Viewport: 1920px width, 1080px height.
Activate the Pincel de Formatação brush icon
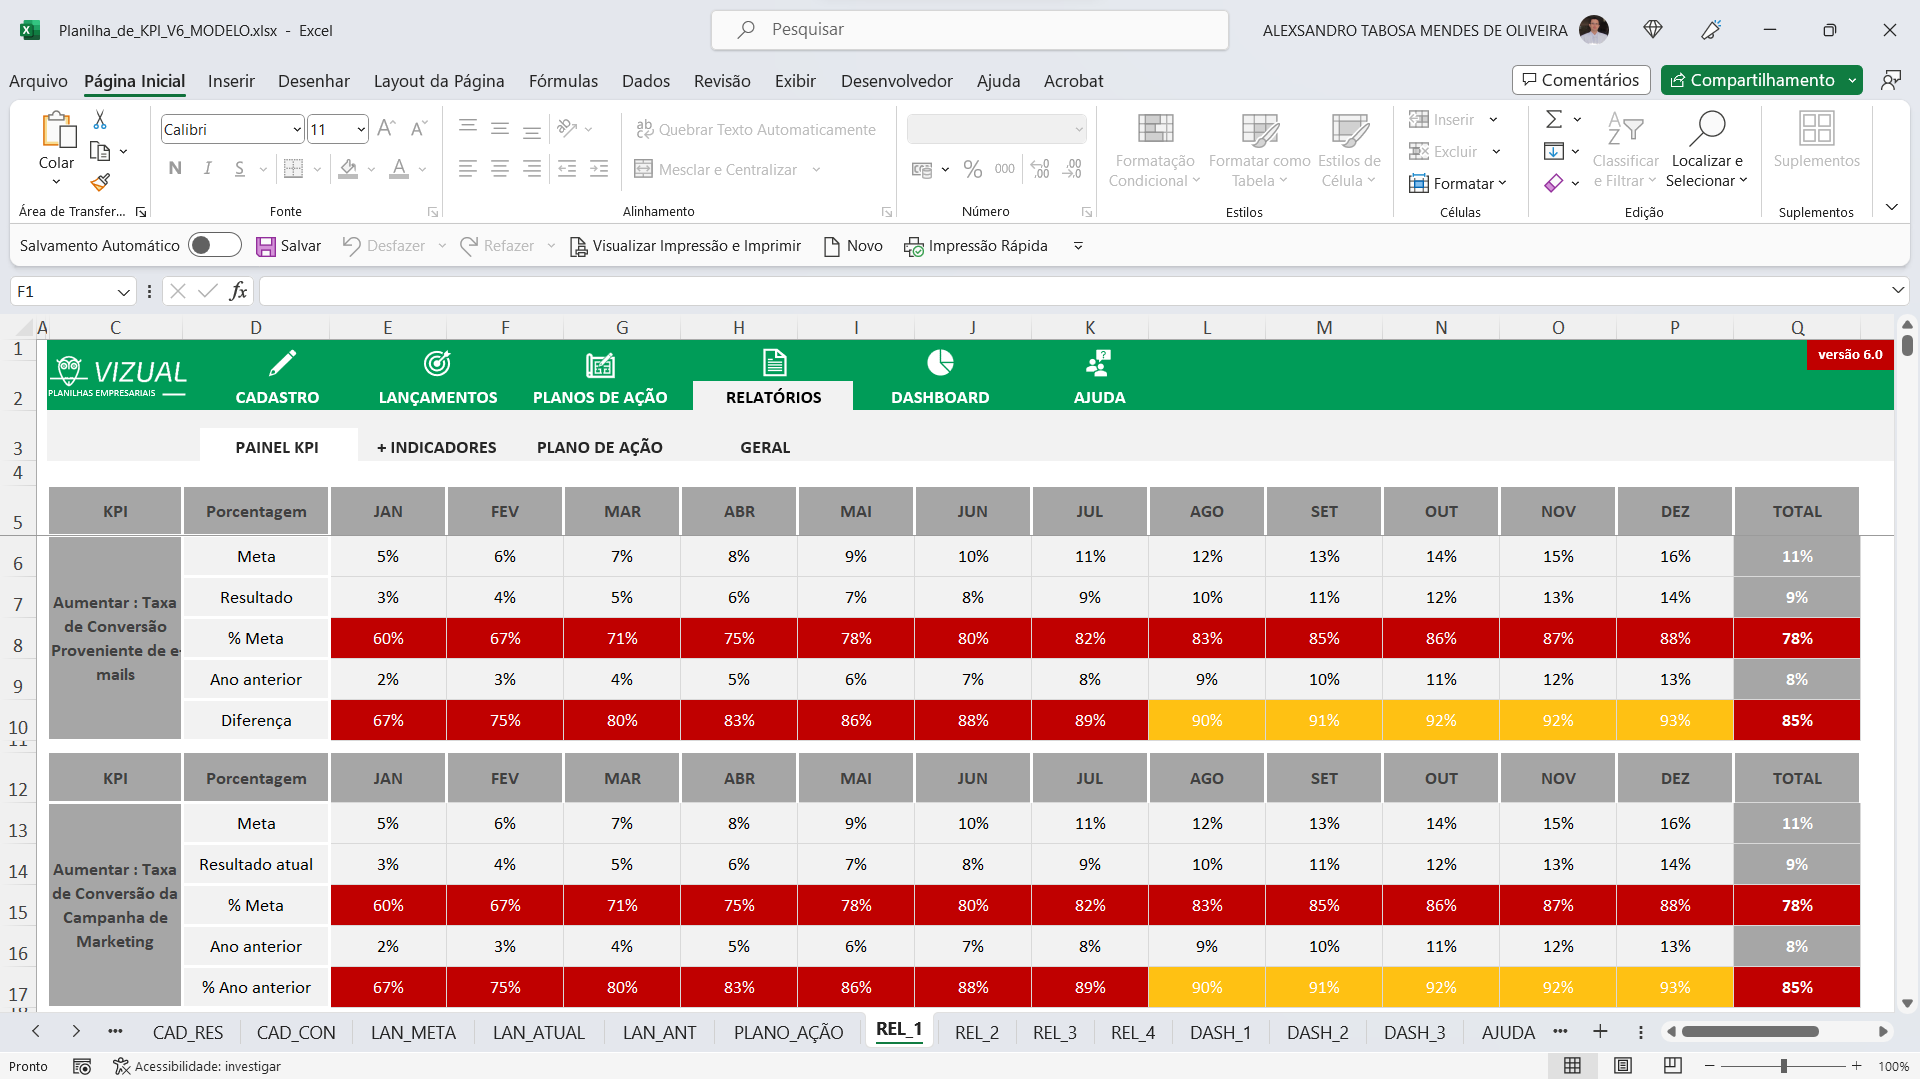point(99,183)
